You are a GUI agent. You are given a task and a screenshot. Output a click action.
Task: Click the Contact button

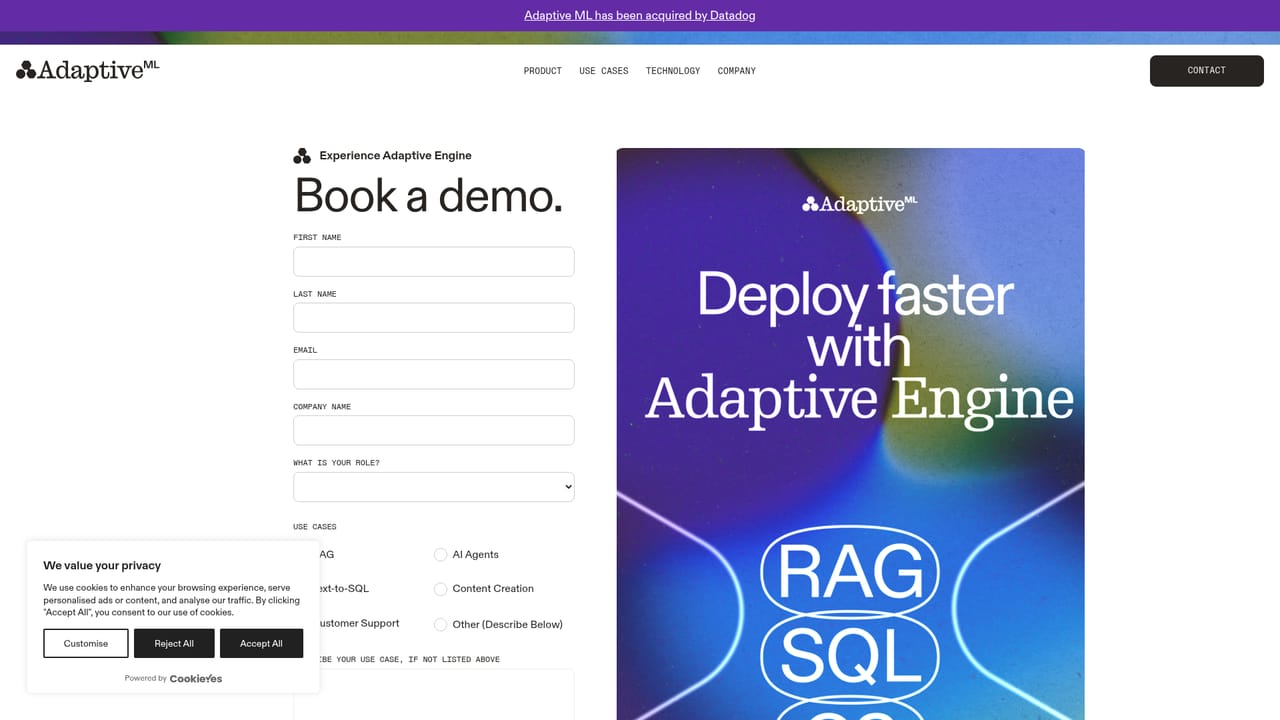(x=1207, y=71)
